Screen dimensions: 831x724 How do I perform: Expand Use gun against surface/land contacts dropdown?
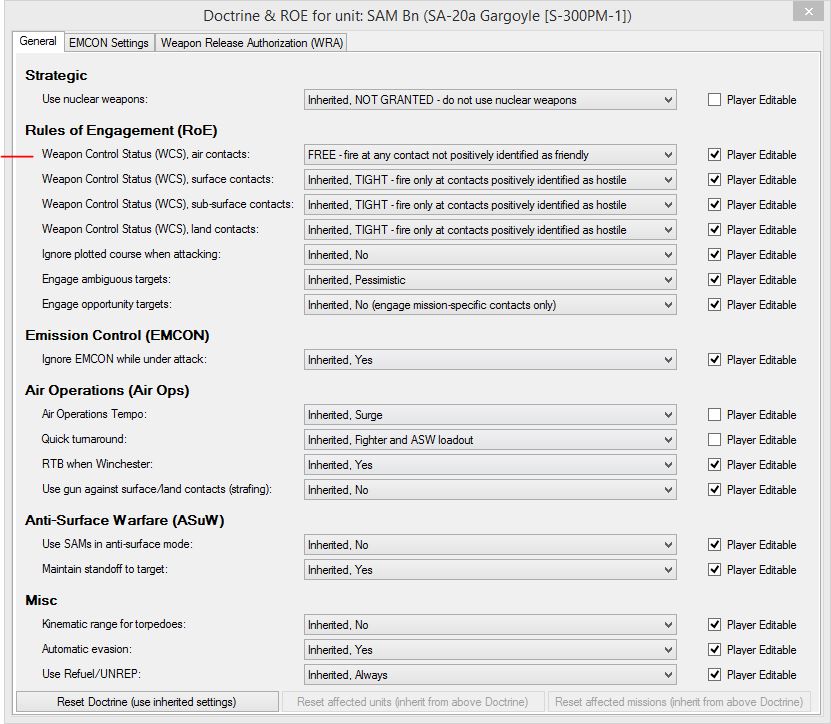[490, 490]
